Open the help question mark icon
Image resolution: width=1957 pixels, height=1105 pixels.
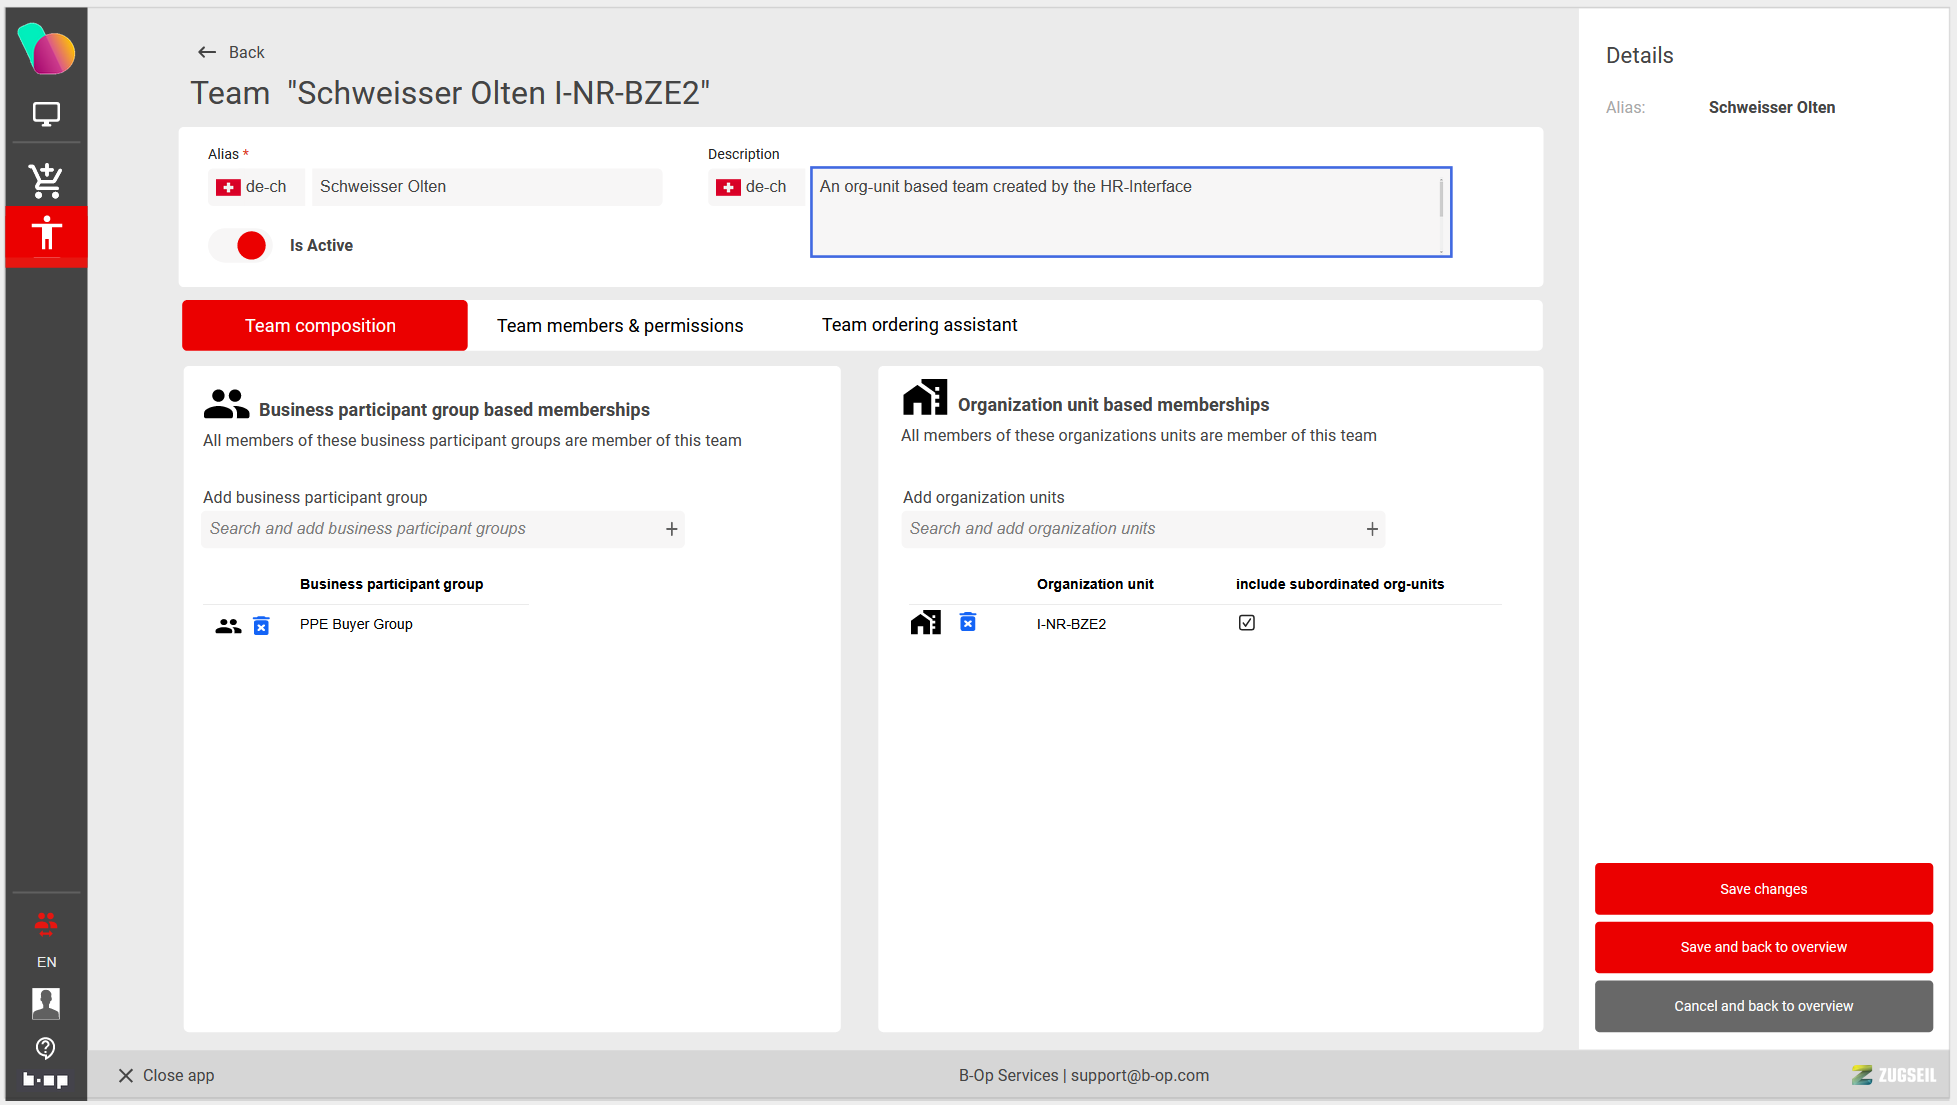(x=46, y=1047)
